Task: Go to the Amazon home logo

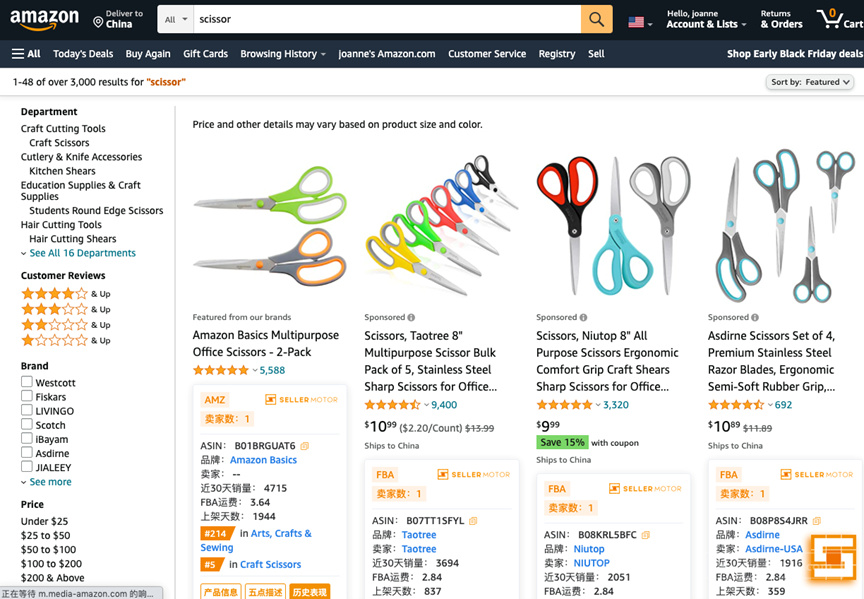Action: pyautogui.click(x=44, y=19)
